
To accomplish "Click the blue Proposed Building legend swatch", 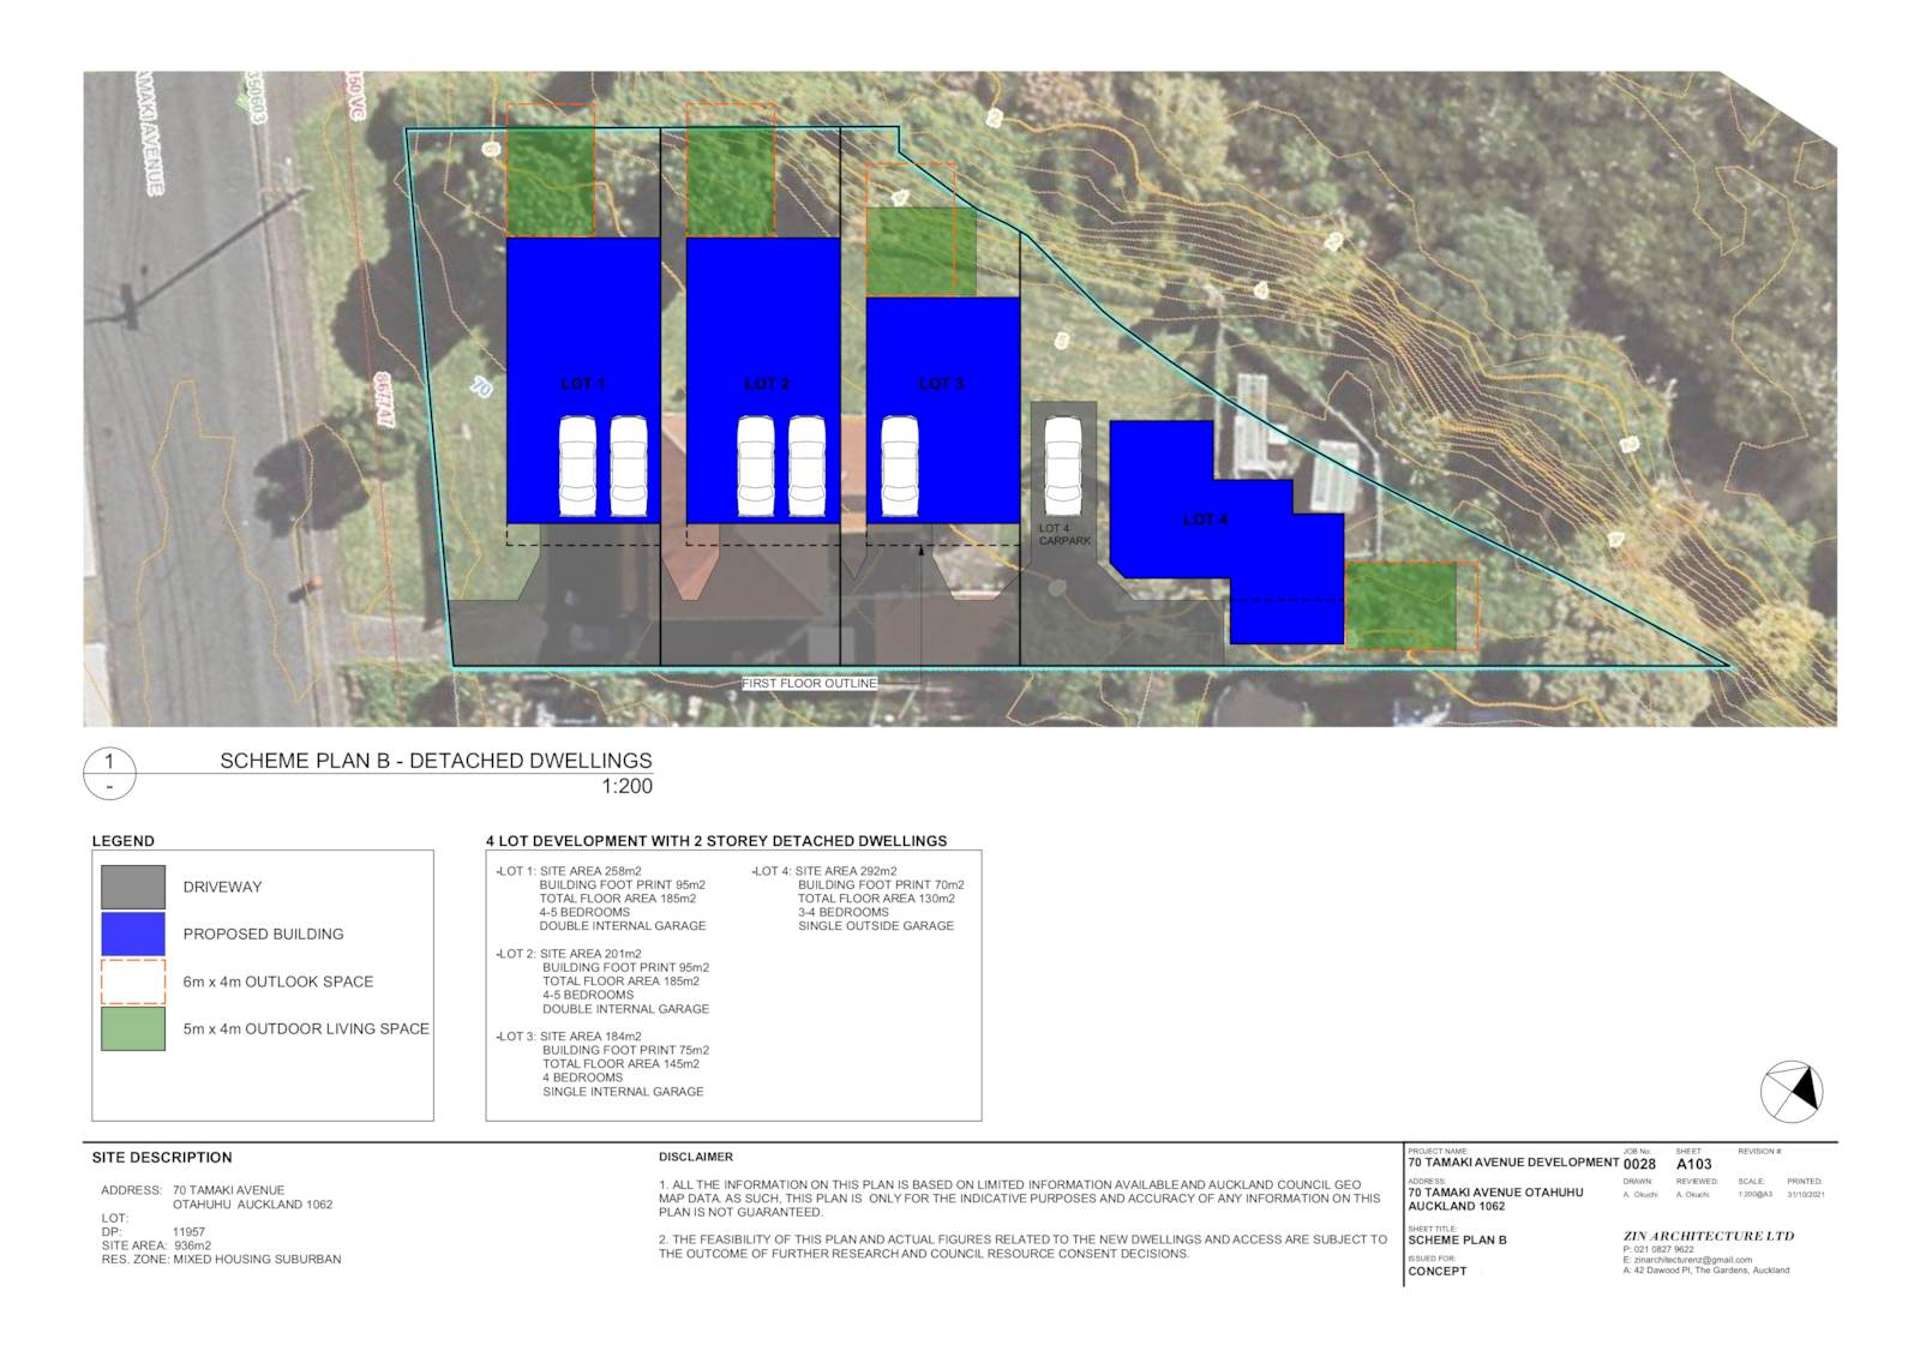I will point(133,934).
